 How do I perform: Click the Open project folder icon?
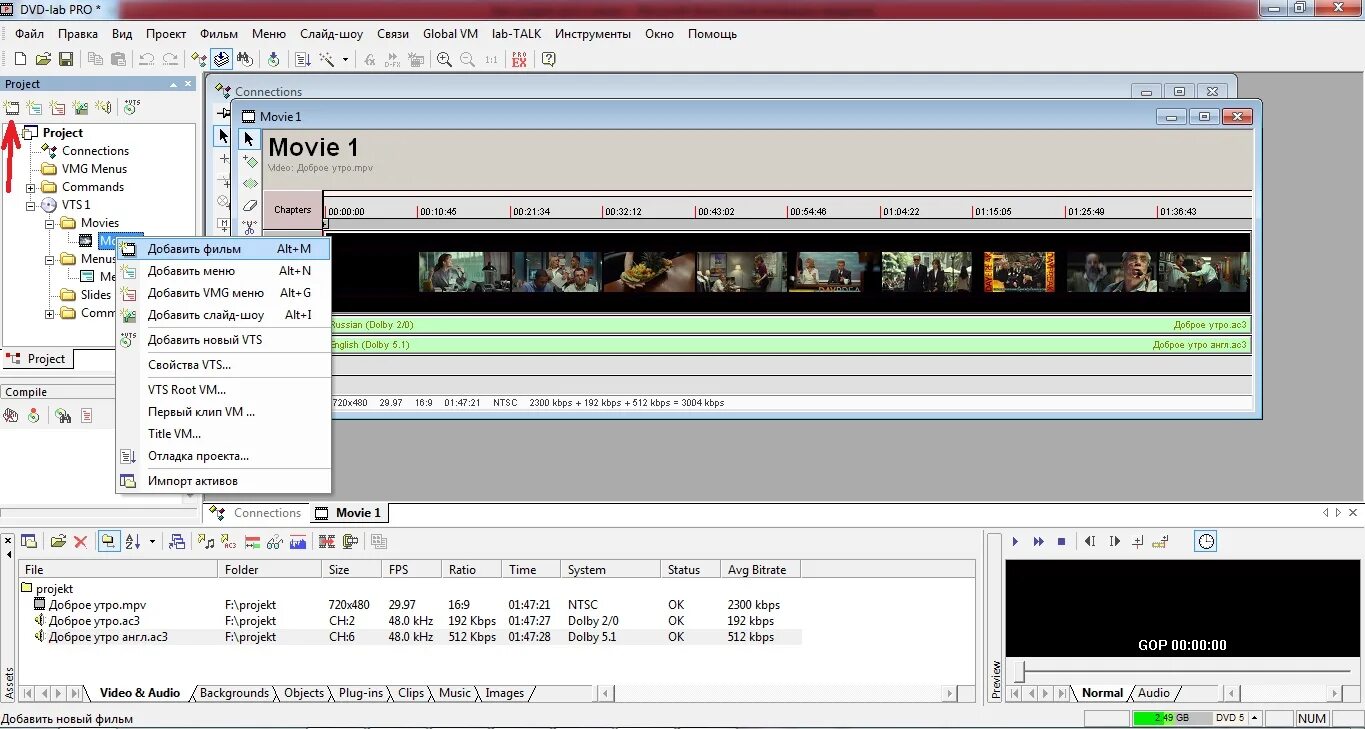[43, 59]
